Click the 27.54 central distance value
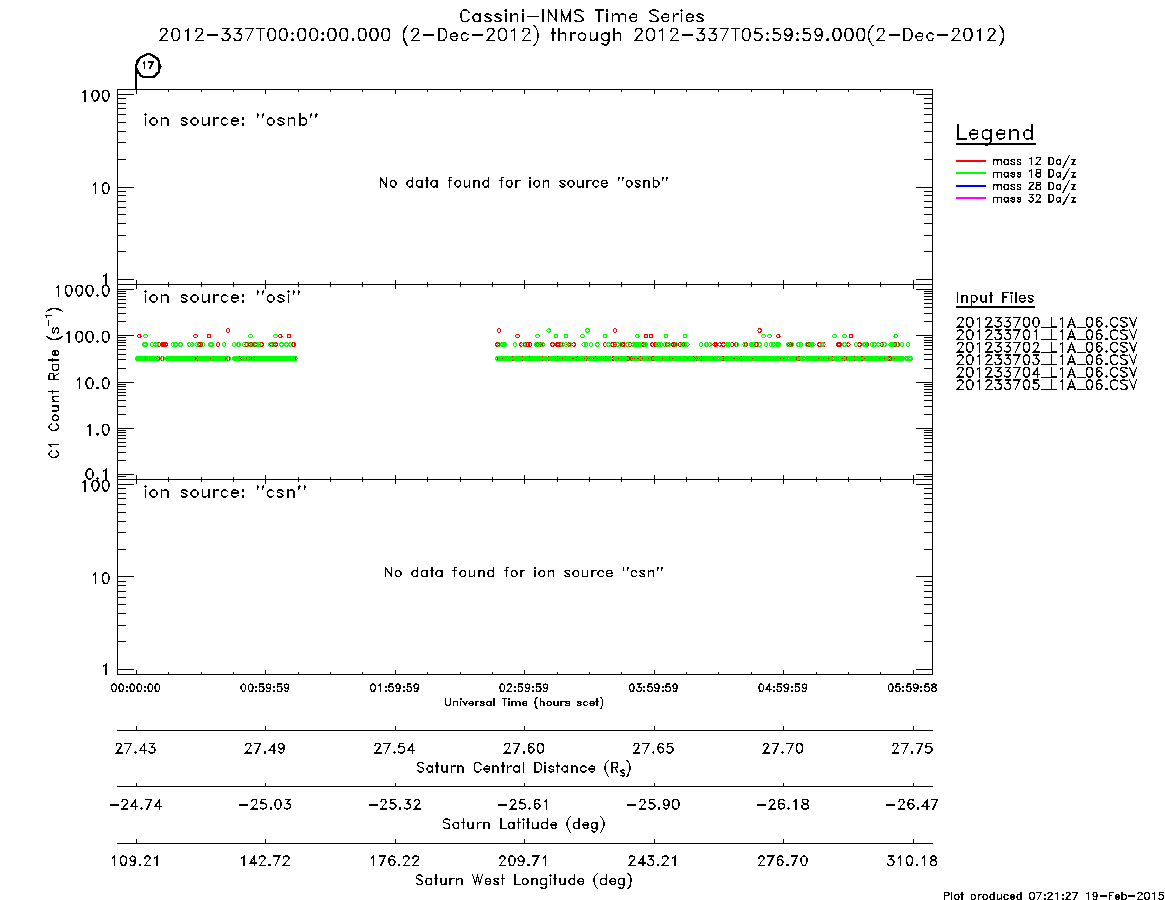The width and height of the screenshot is (1165, 900). tap(395, 748)
